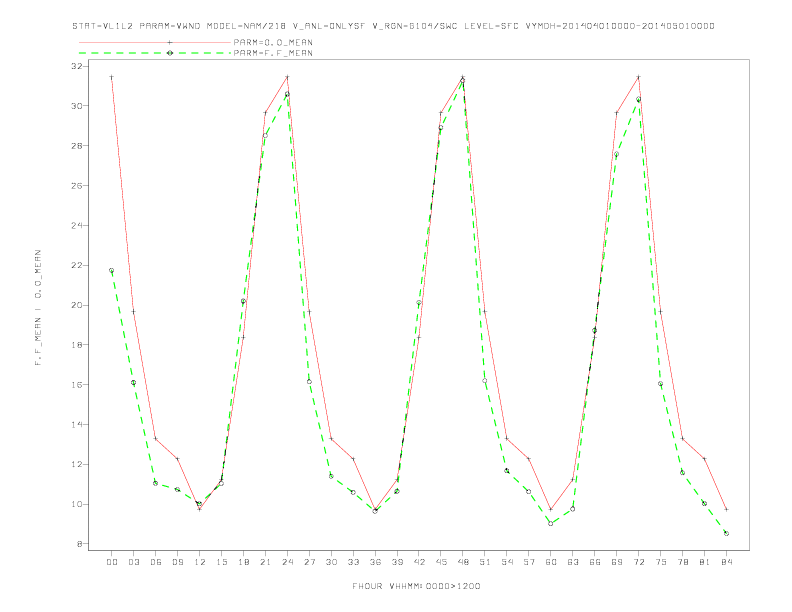
Task: Click the PARM=O.O_MEAN legend label
Action: click(273, 42)
